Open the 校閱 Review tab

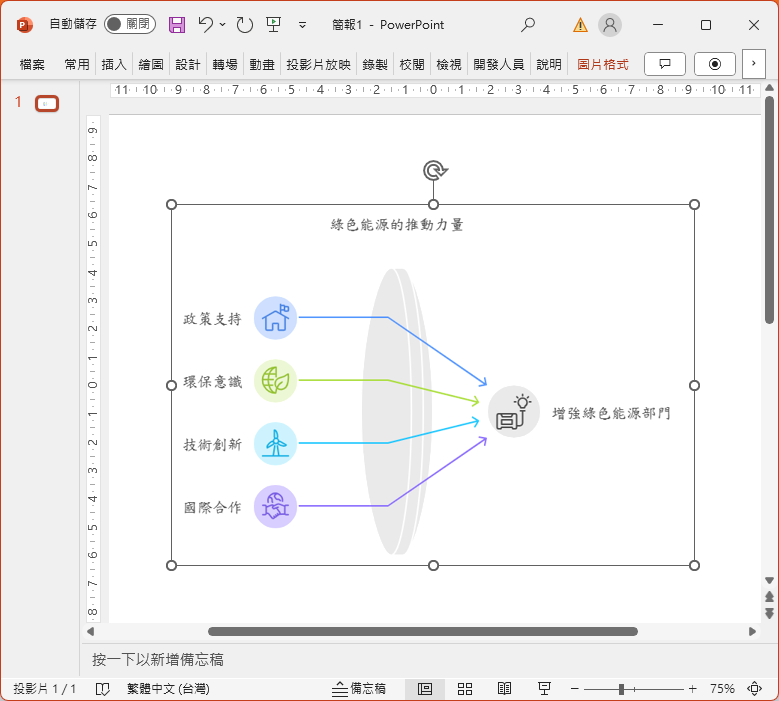[x=412, y=65]
